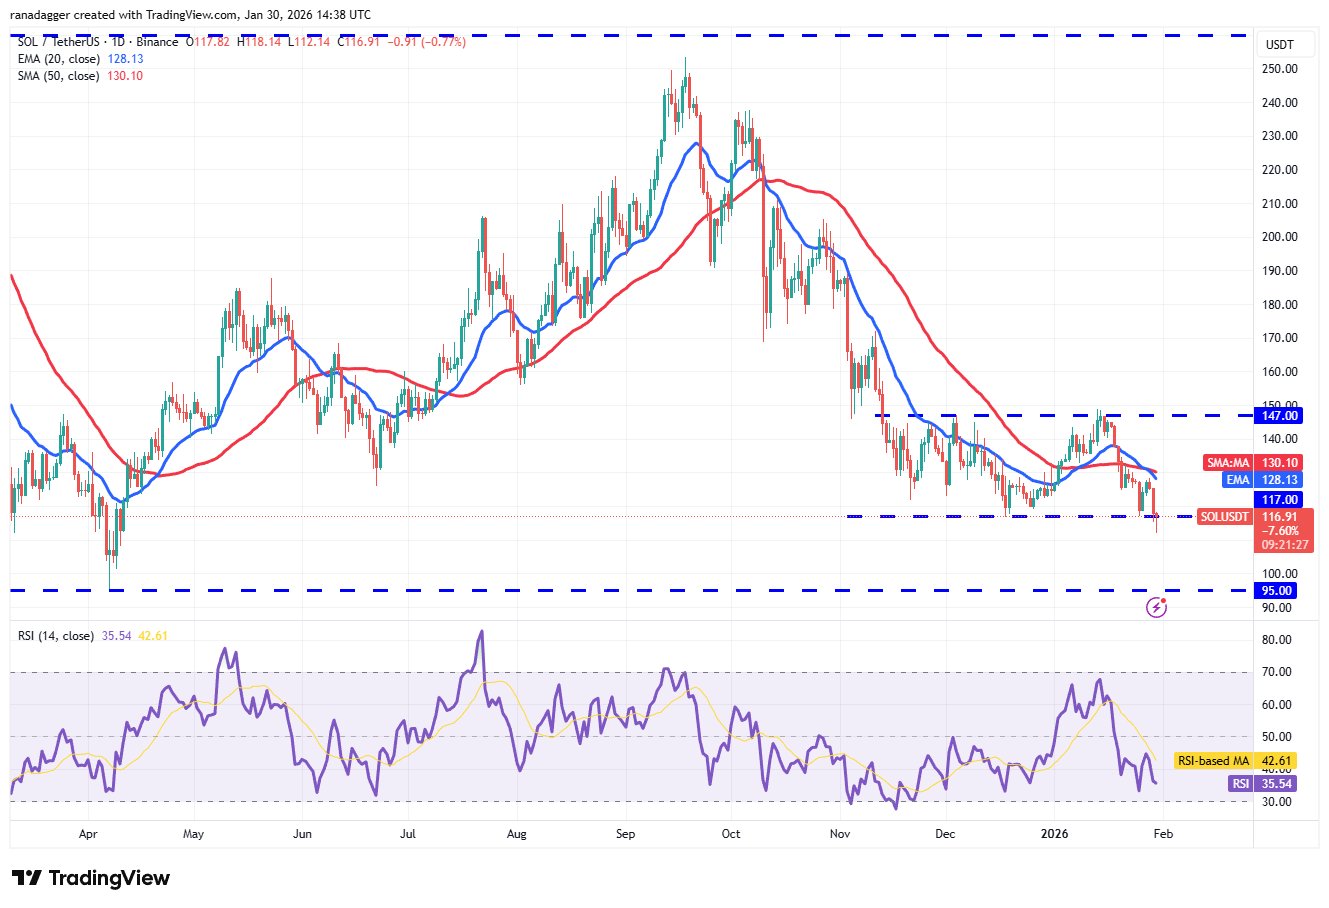Screen dimensions: 1329x908
Task: Select the SMA (50, close) legend
Action: point(58,76)
